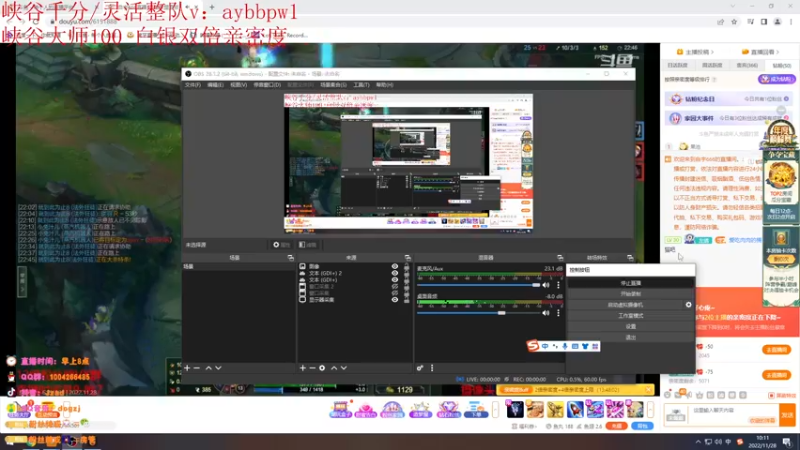Viewport: 800px width, 450px height.
Task: Enable 工作室模式 in OBS controls
Action: (631, 316)
